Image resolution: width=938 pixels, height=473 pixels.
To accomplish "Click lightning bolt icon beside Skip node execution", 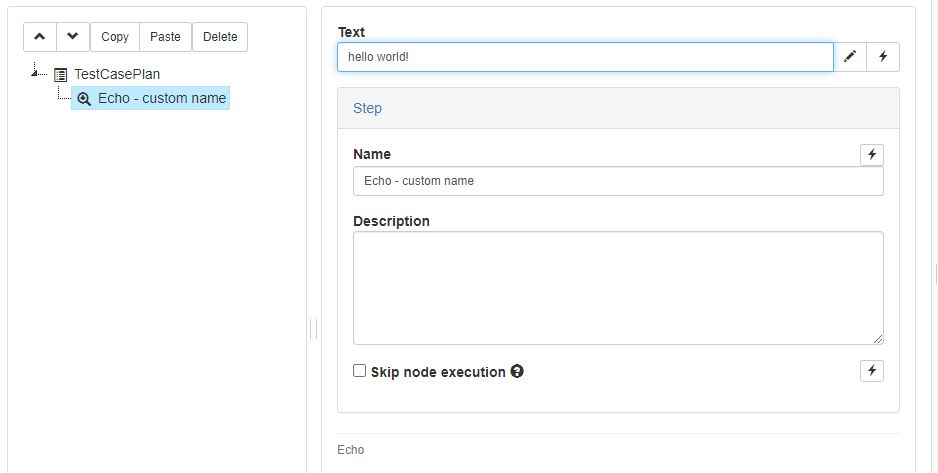I will point(872,371).
